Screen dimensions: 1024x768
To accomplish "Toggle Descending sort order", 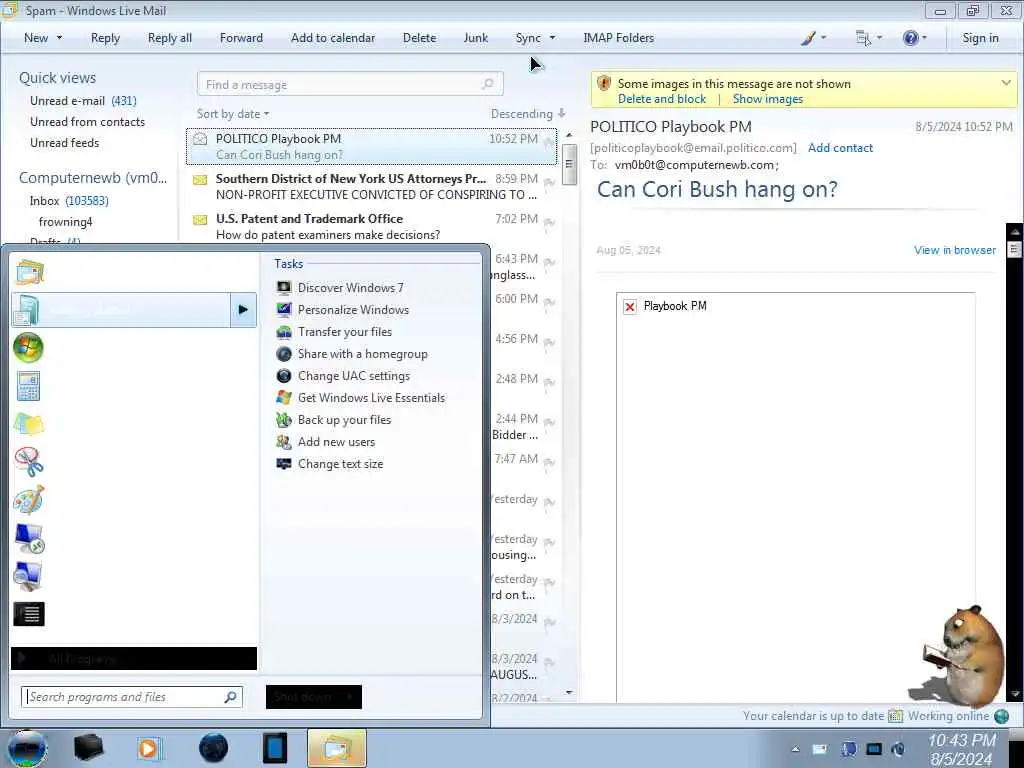I will click(528, 114).
